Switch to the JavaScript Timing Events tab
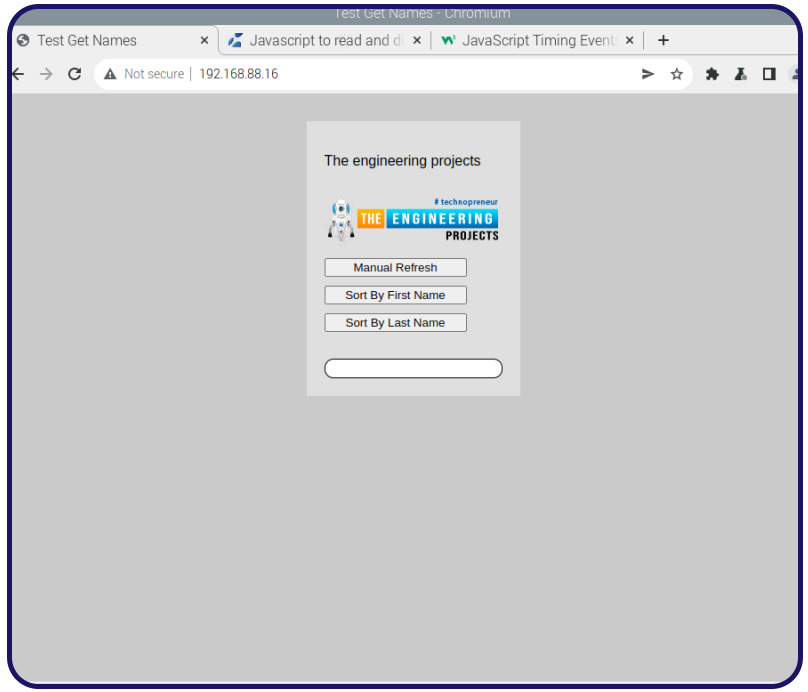808x692 pixels. [x=537, y=40]
